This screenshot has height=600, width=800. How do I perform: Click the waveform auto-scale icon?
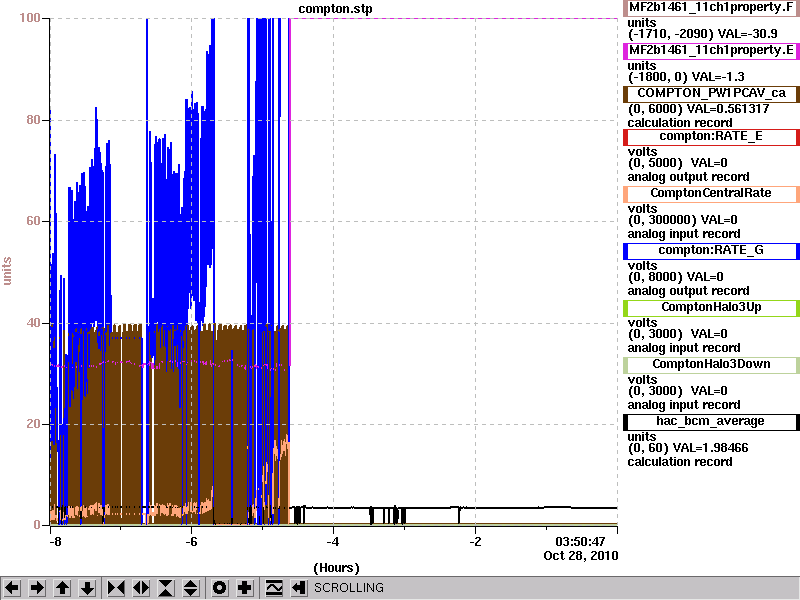(x=274, y=588)
